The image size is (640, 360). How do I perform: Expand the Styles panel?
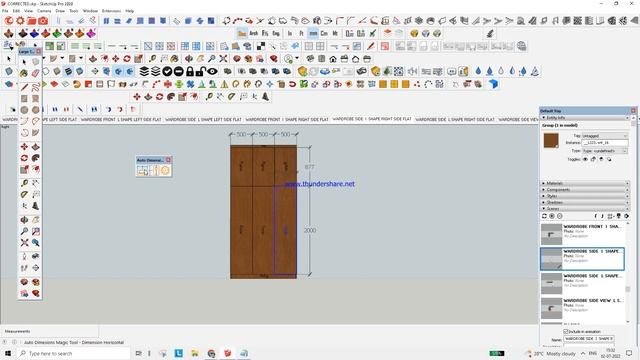coord(585,196)
